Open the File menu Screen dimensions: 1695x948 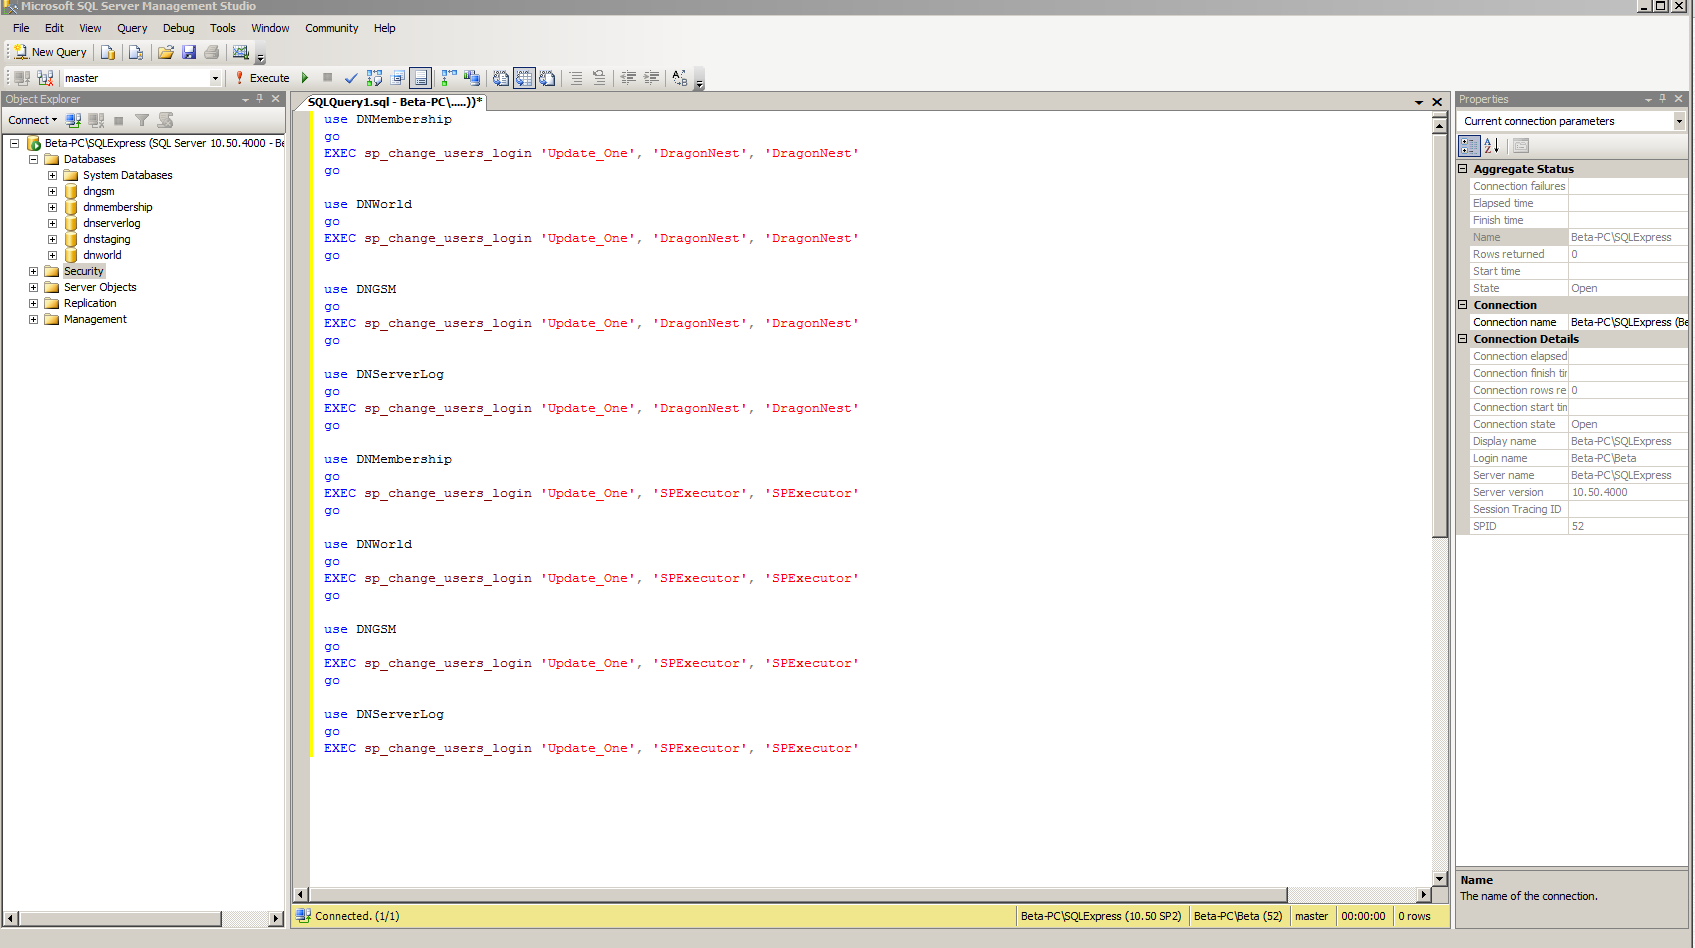point(21,28)
